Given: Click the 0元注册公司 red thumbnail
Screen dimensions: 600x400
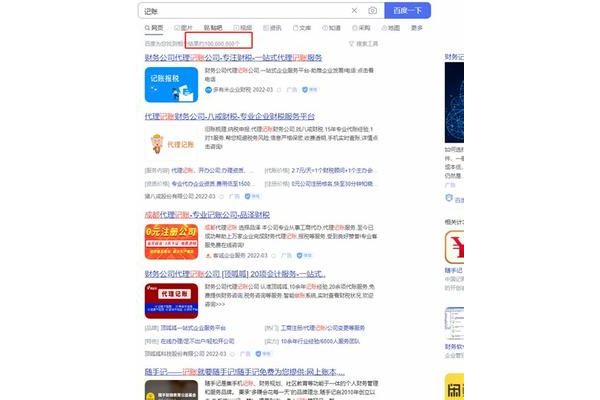Looking at the screenshot, I should point(171,242).
